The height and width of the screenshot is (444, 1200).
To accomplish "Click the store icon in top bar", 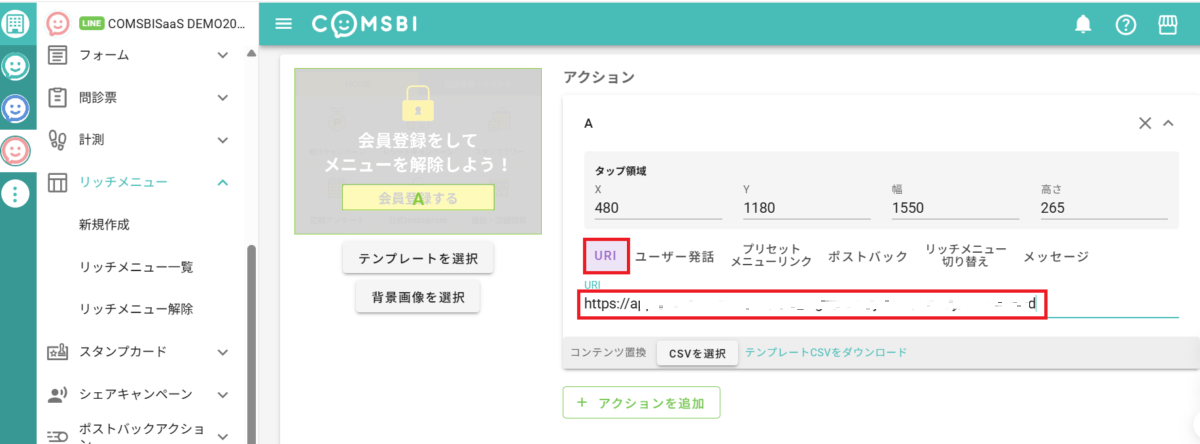I will 1167,25.
